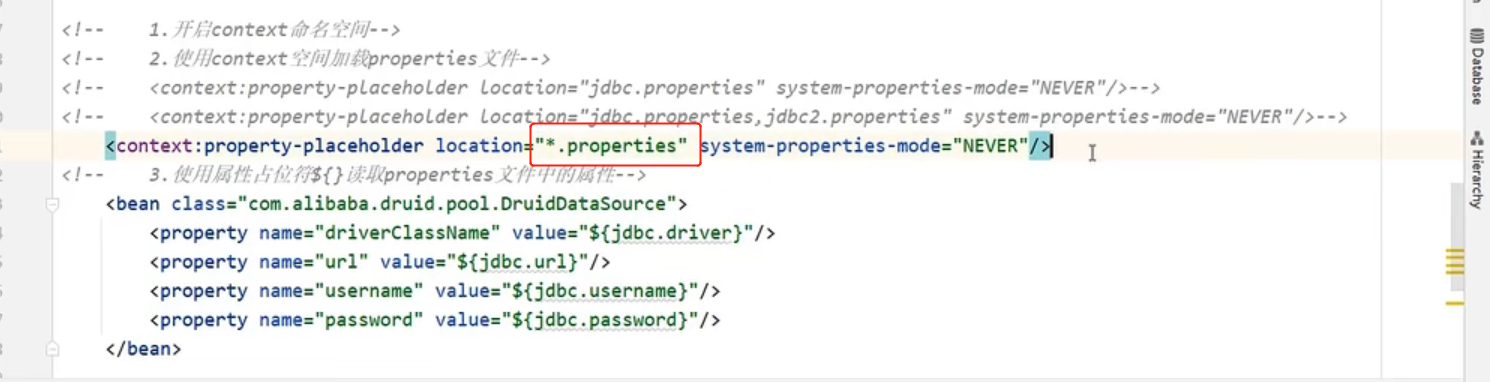
Task: Collapse the bean block at its opening fold marker
Action: pos(52,204)
